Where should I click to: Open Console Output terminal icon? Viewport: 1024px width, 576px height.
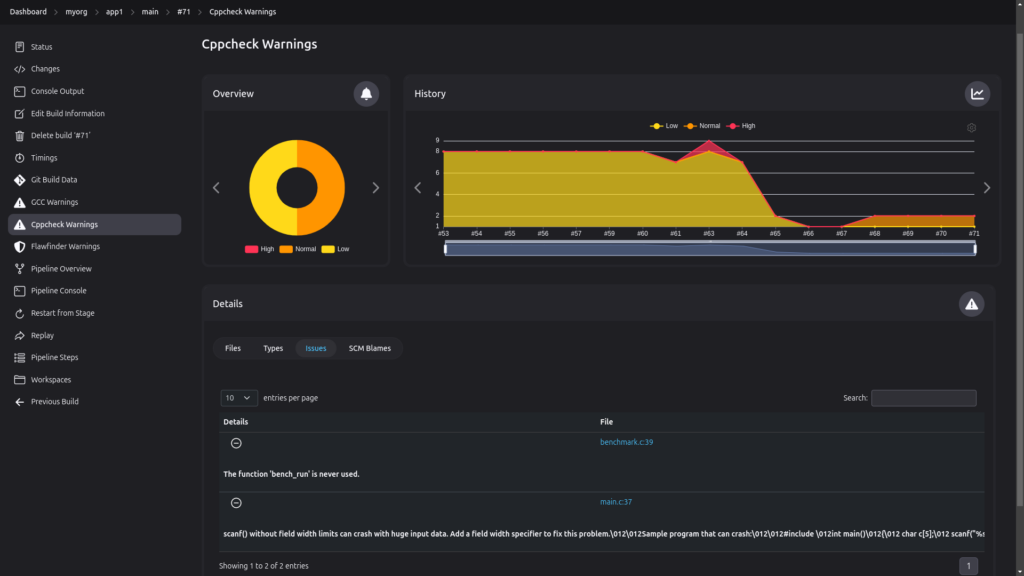point(20,91)
